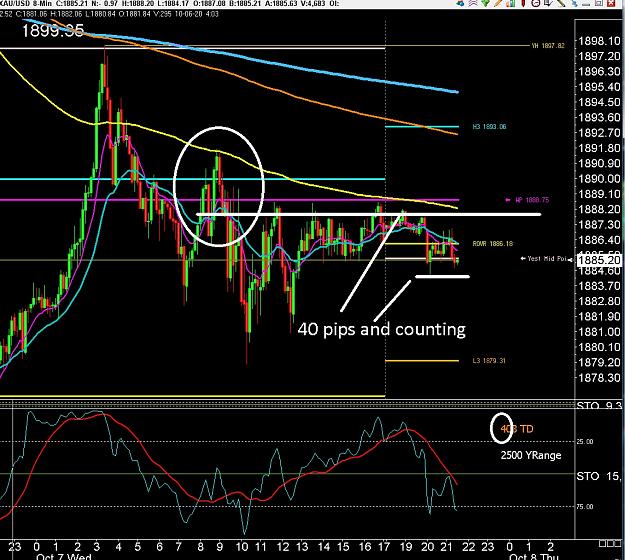Click the stochastic 25.00 level label
Viewport: 625px width, 560px height.
tap(585, 442)
